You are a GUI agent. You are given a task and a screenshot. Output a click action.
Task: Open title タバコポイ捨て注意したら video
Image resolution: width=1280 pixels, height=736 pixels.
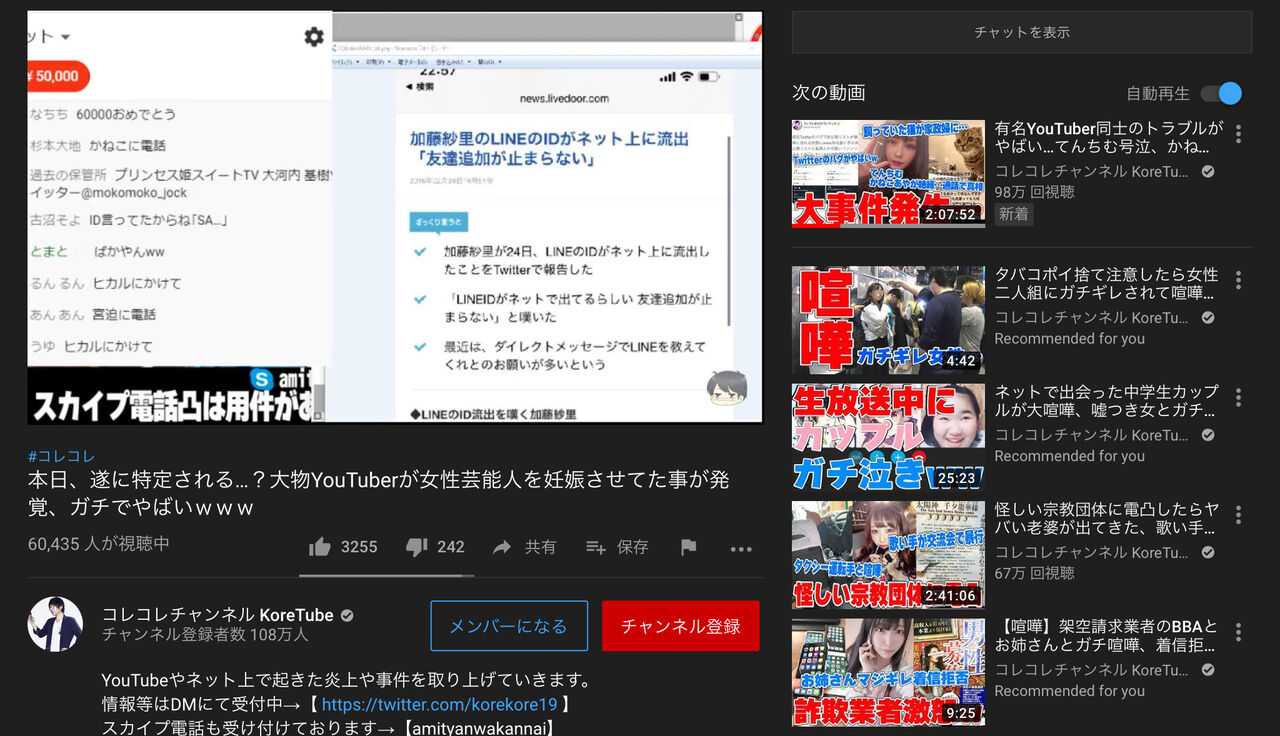coord(1106,283)
